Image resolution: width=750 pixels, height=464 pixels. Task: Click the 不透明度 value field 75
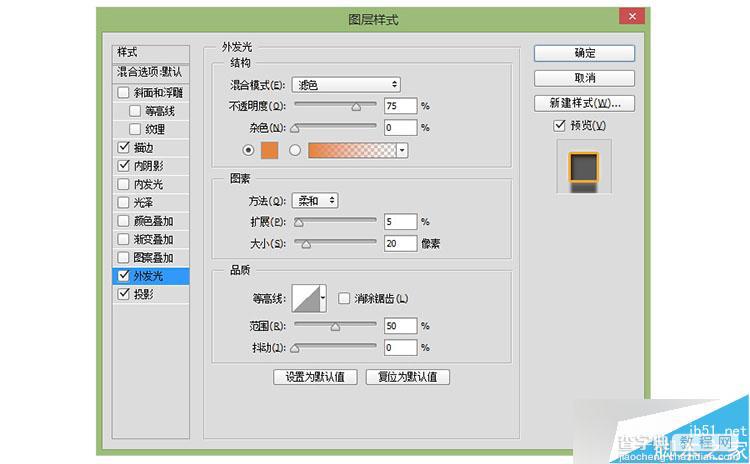tap(400, 106)
